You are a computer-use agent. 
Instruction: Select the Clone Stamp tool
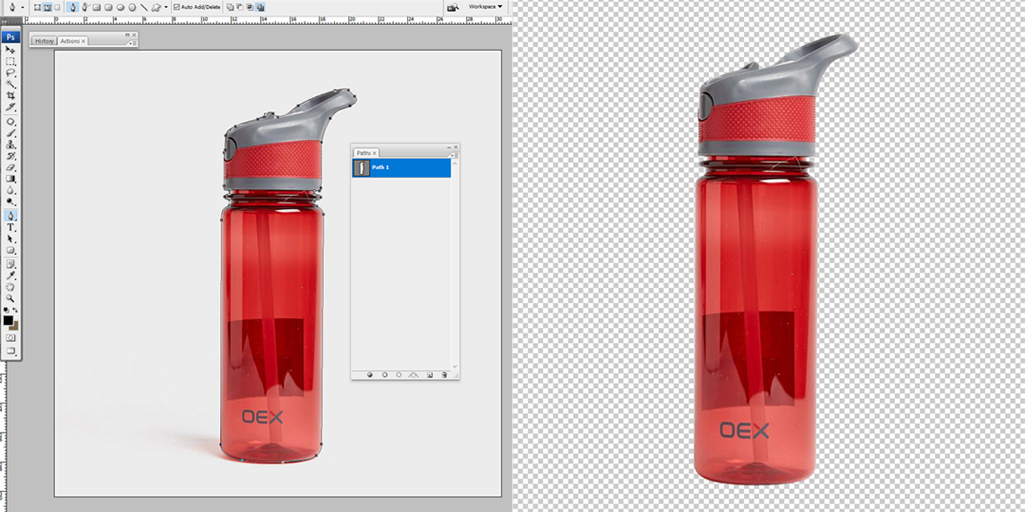pyautogui.click(x=10, y=145)
